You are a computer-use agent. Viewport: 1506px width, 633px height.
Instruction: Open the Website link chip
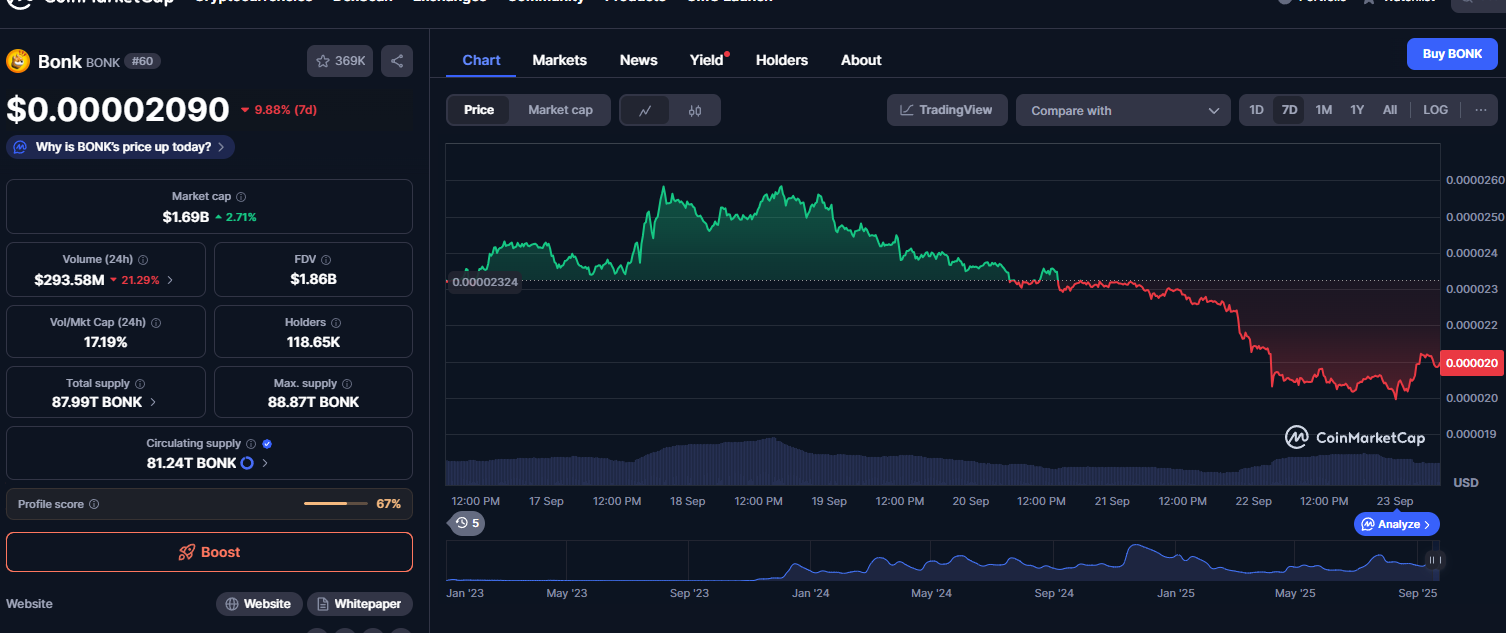(x=259, y=604)
